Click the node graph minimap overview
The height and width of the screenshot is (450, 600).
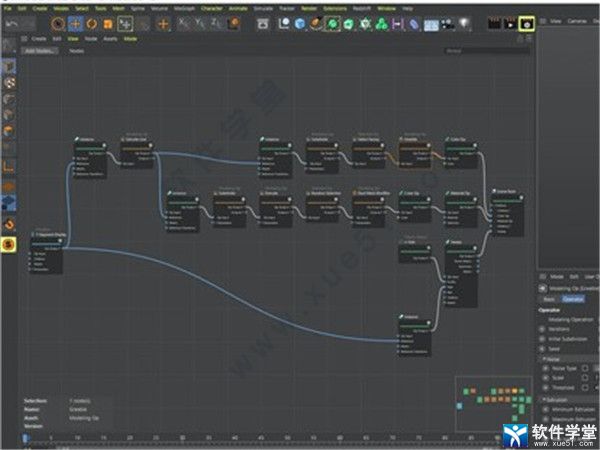click(x=494, y=404)
